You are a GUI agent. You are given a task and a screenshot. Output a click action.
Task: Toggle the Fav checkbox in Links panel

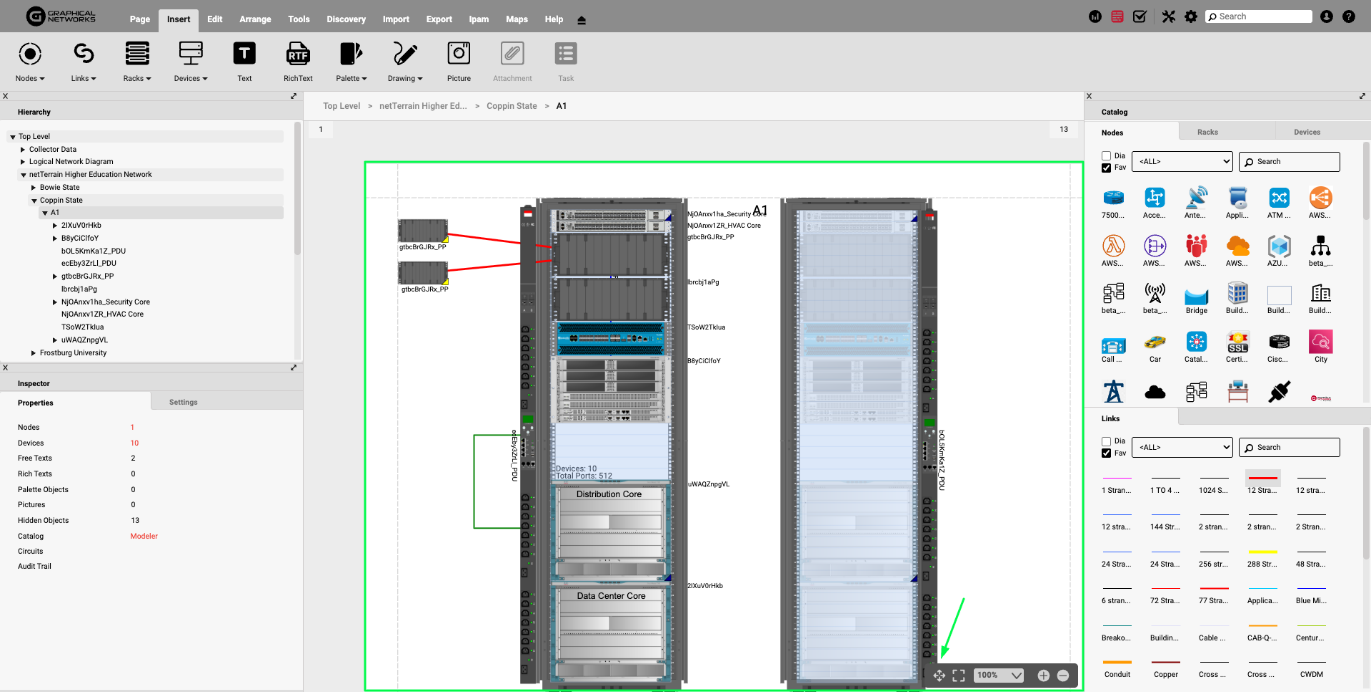point(1106,453)
